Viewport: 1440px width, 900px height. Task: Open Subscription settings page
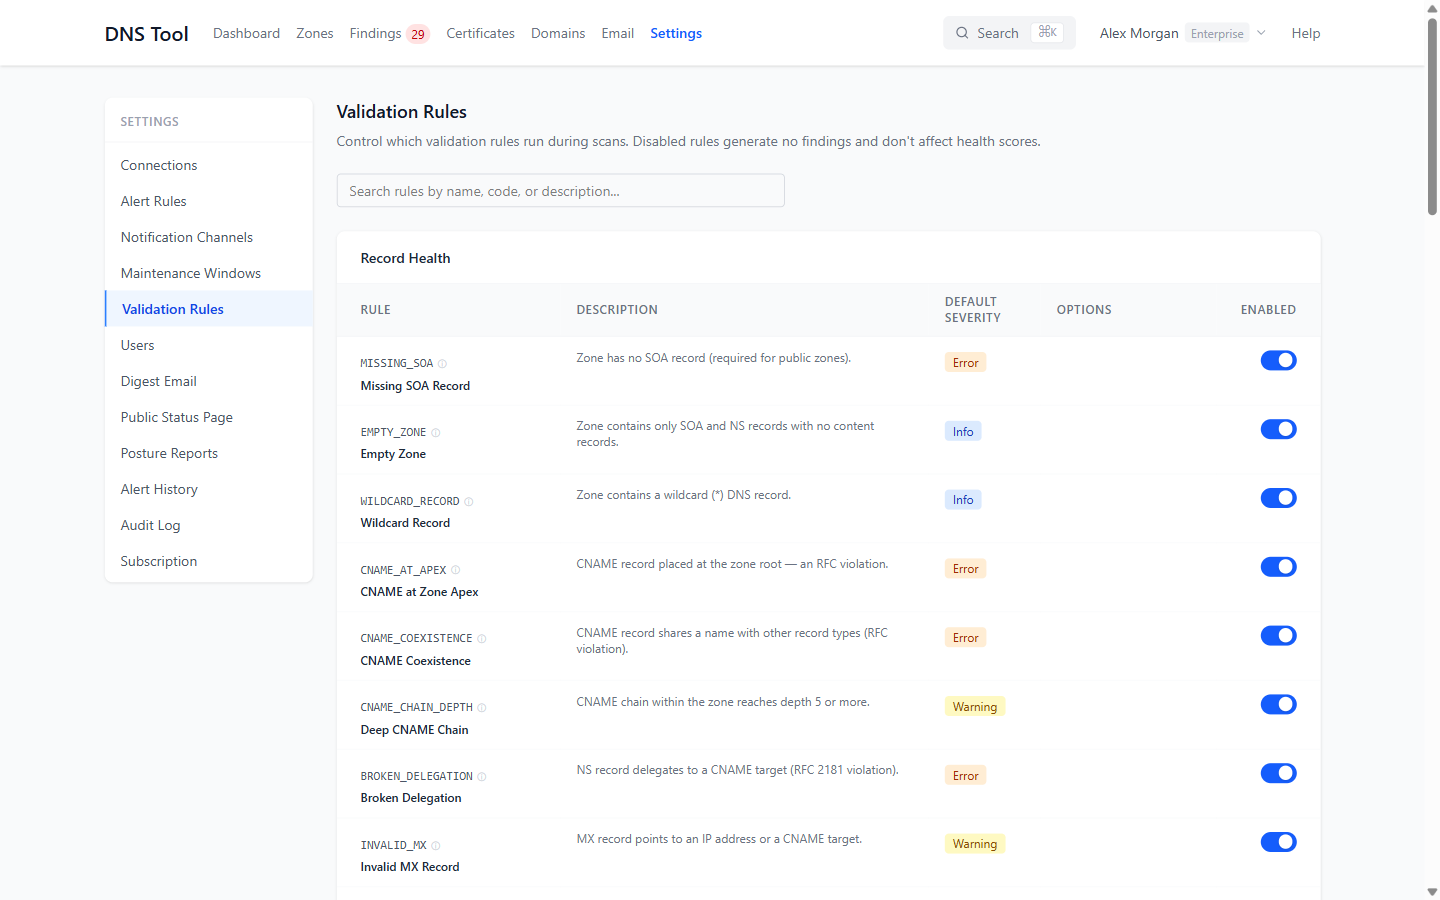(x=209, y=561)
